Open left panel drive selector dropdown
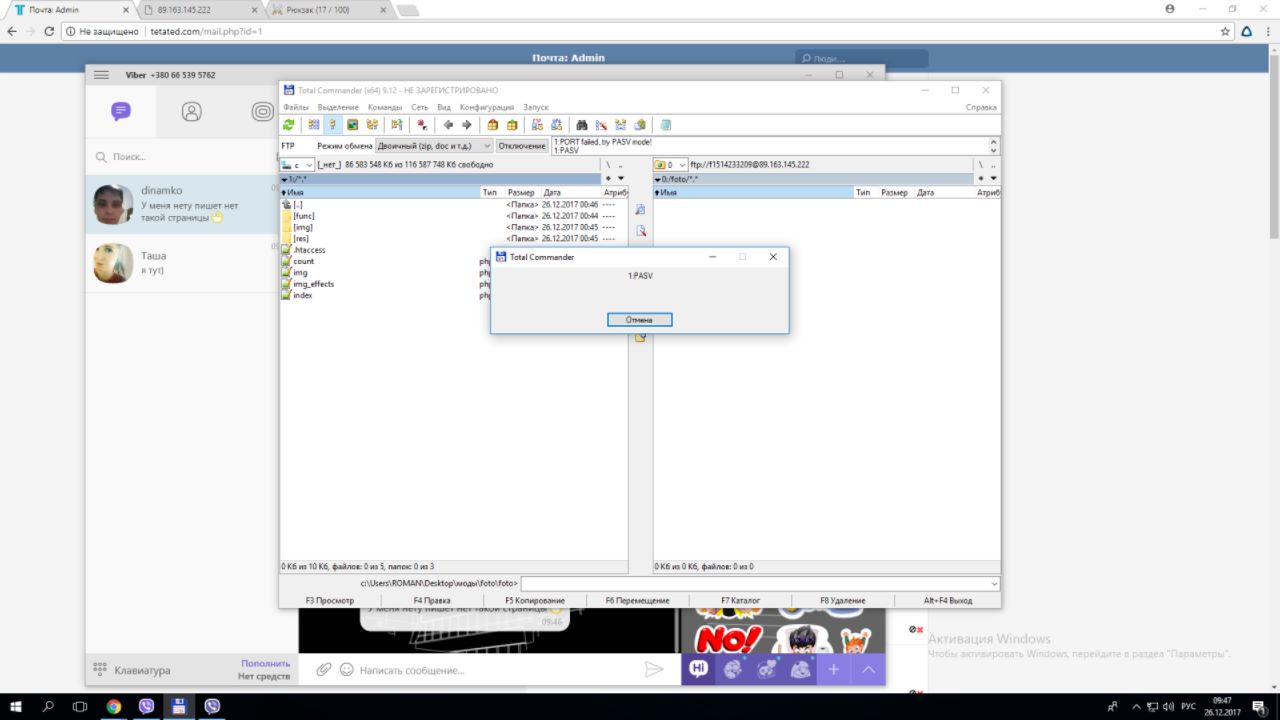Image resolution: width=1280 pixels, height=720 pixels. [x=298, y=165]
